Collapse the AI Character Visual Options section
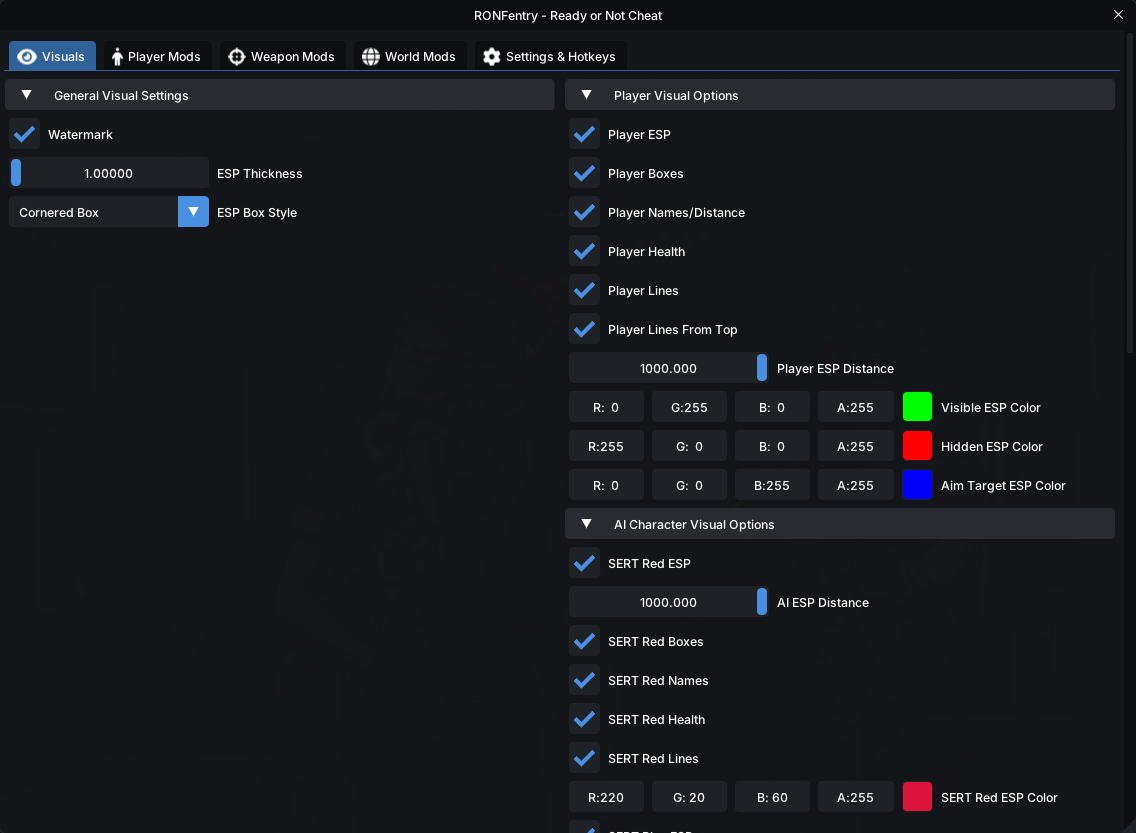This screenshot has width=1136, height=833. 840,524
